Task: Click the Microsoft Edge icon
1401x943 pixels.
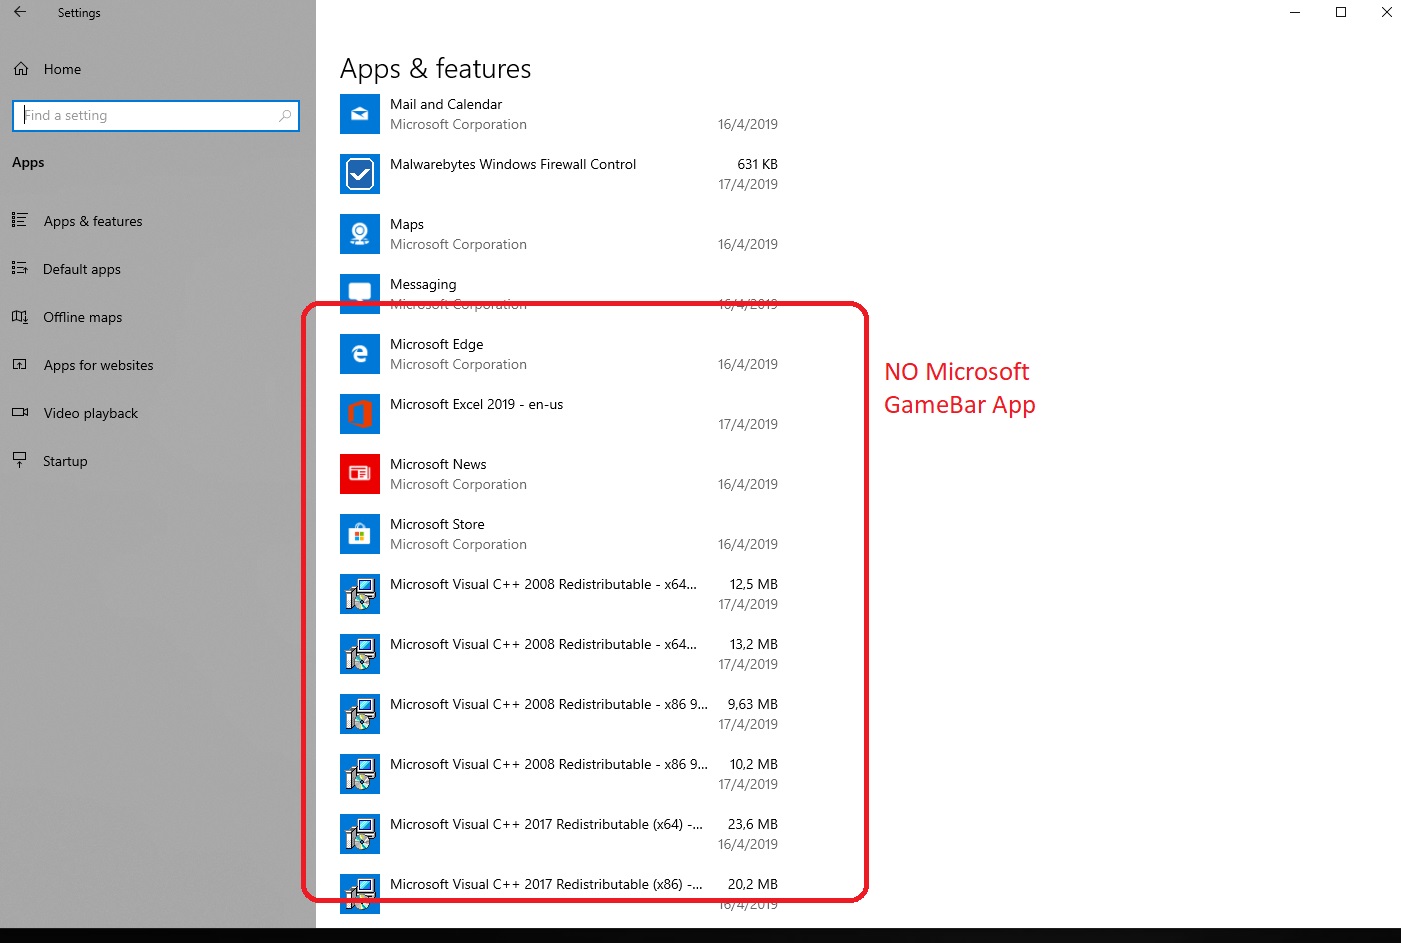Action: (x=360, y=354)
